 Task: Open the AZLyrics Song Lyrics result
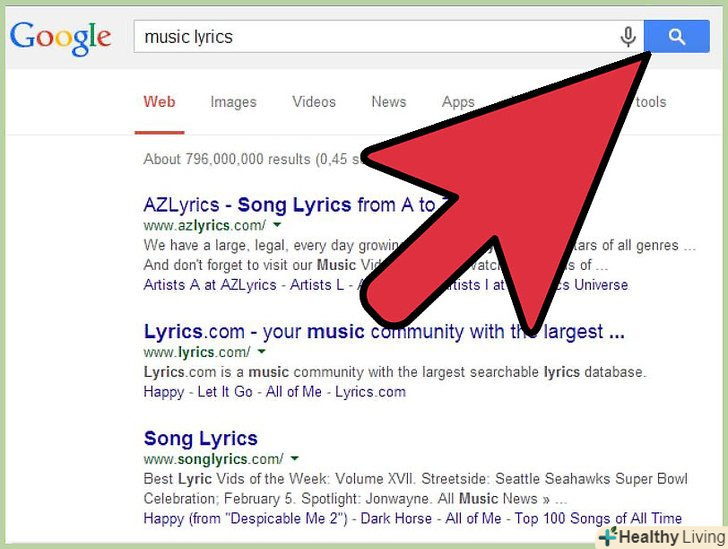pyautogui.click(x=290, y=205)
